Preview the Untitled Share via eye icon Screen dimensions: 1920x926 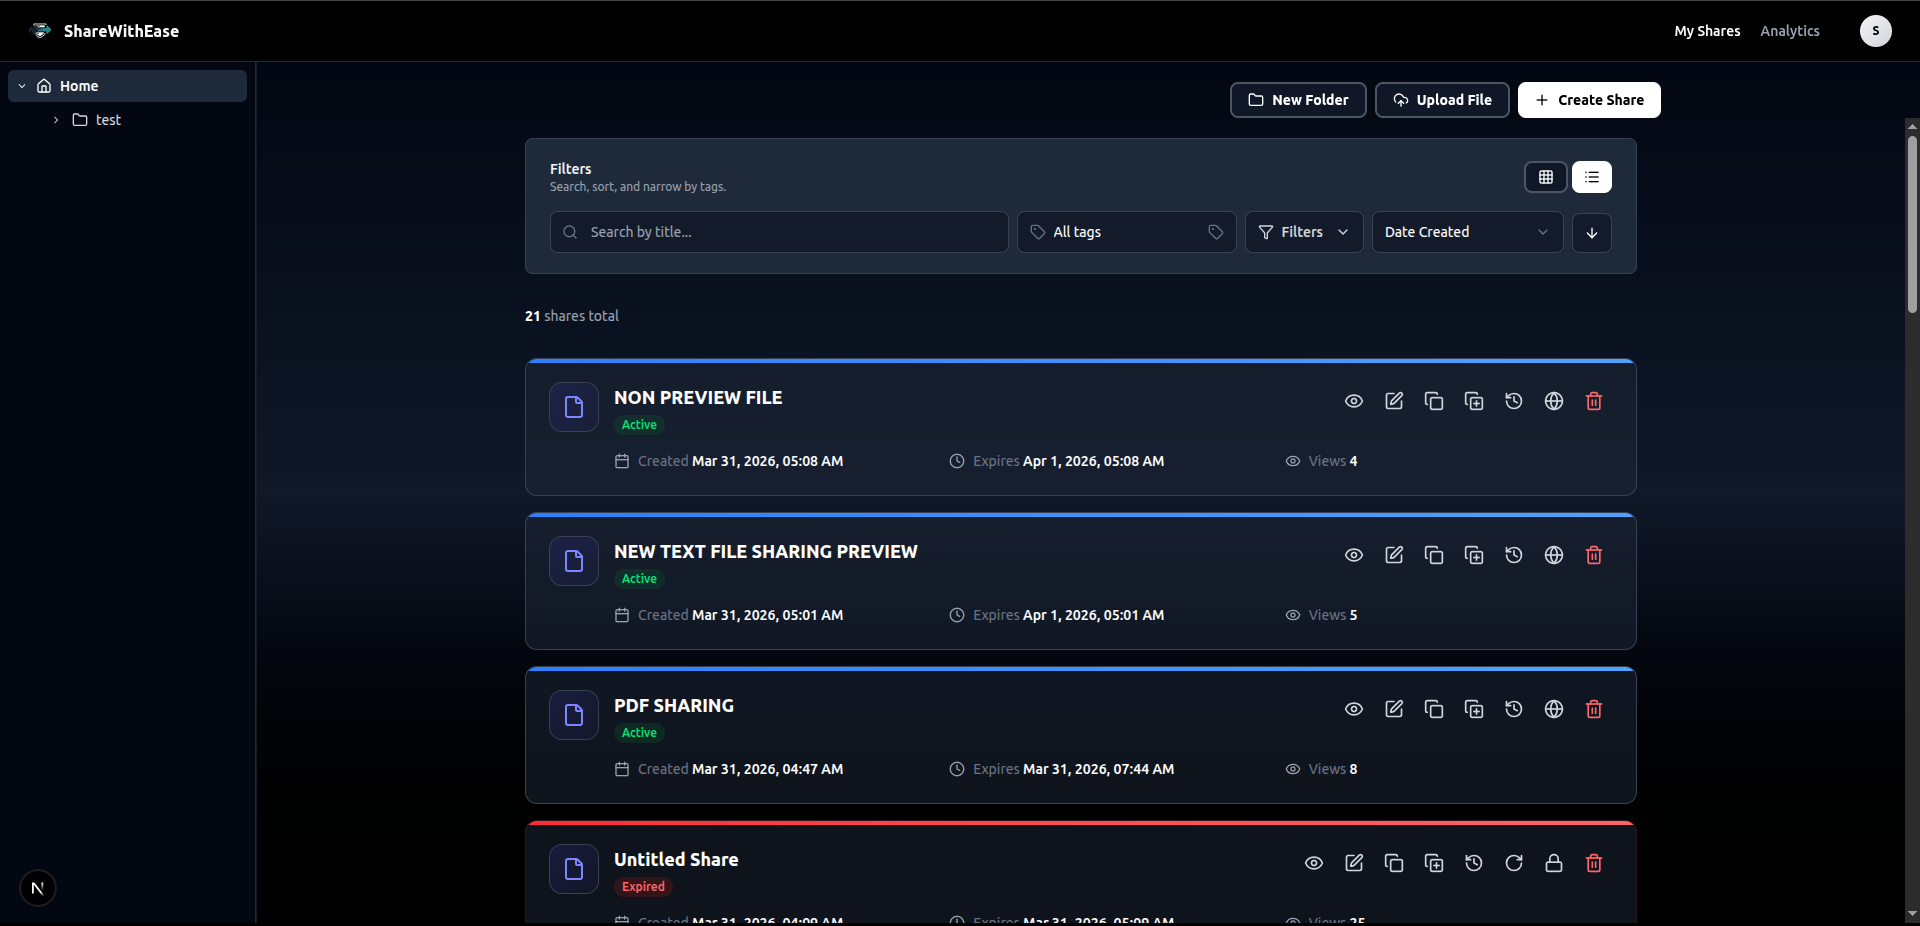[x=1314, y=863]
